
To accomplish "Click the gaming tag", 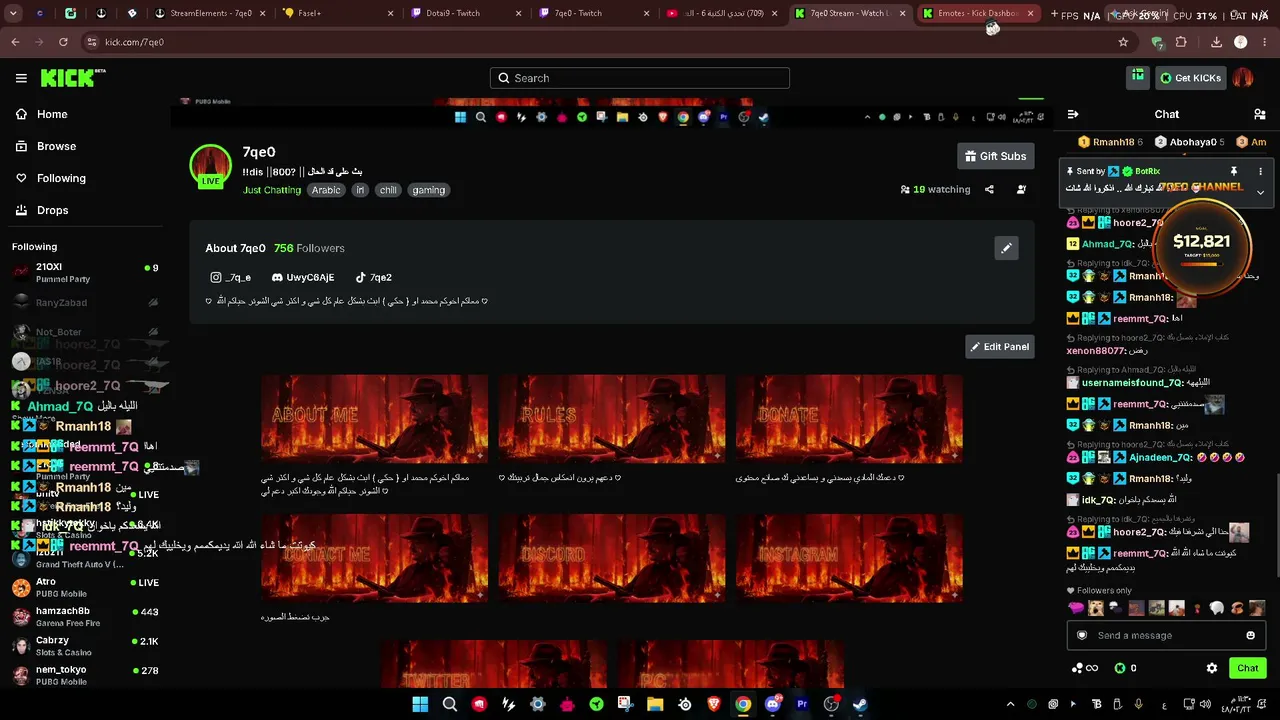I will point(428,190).
